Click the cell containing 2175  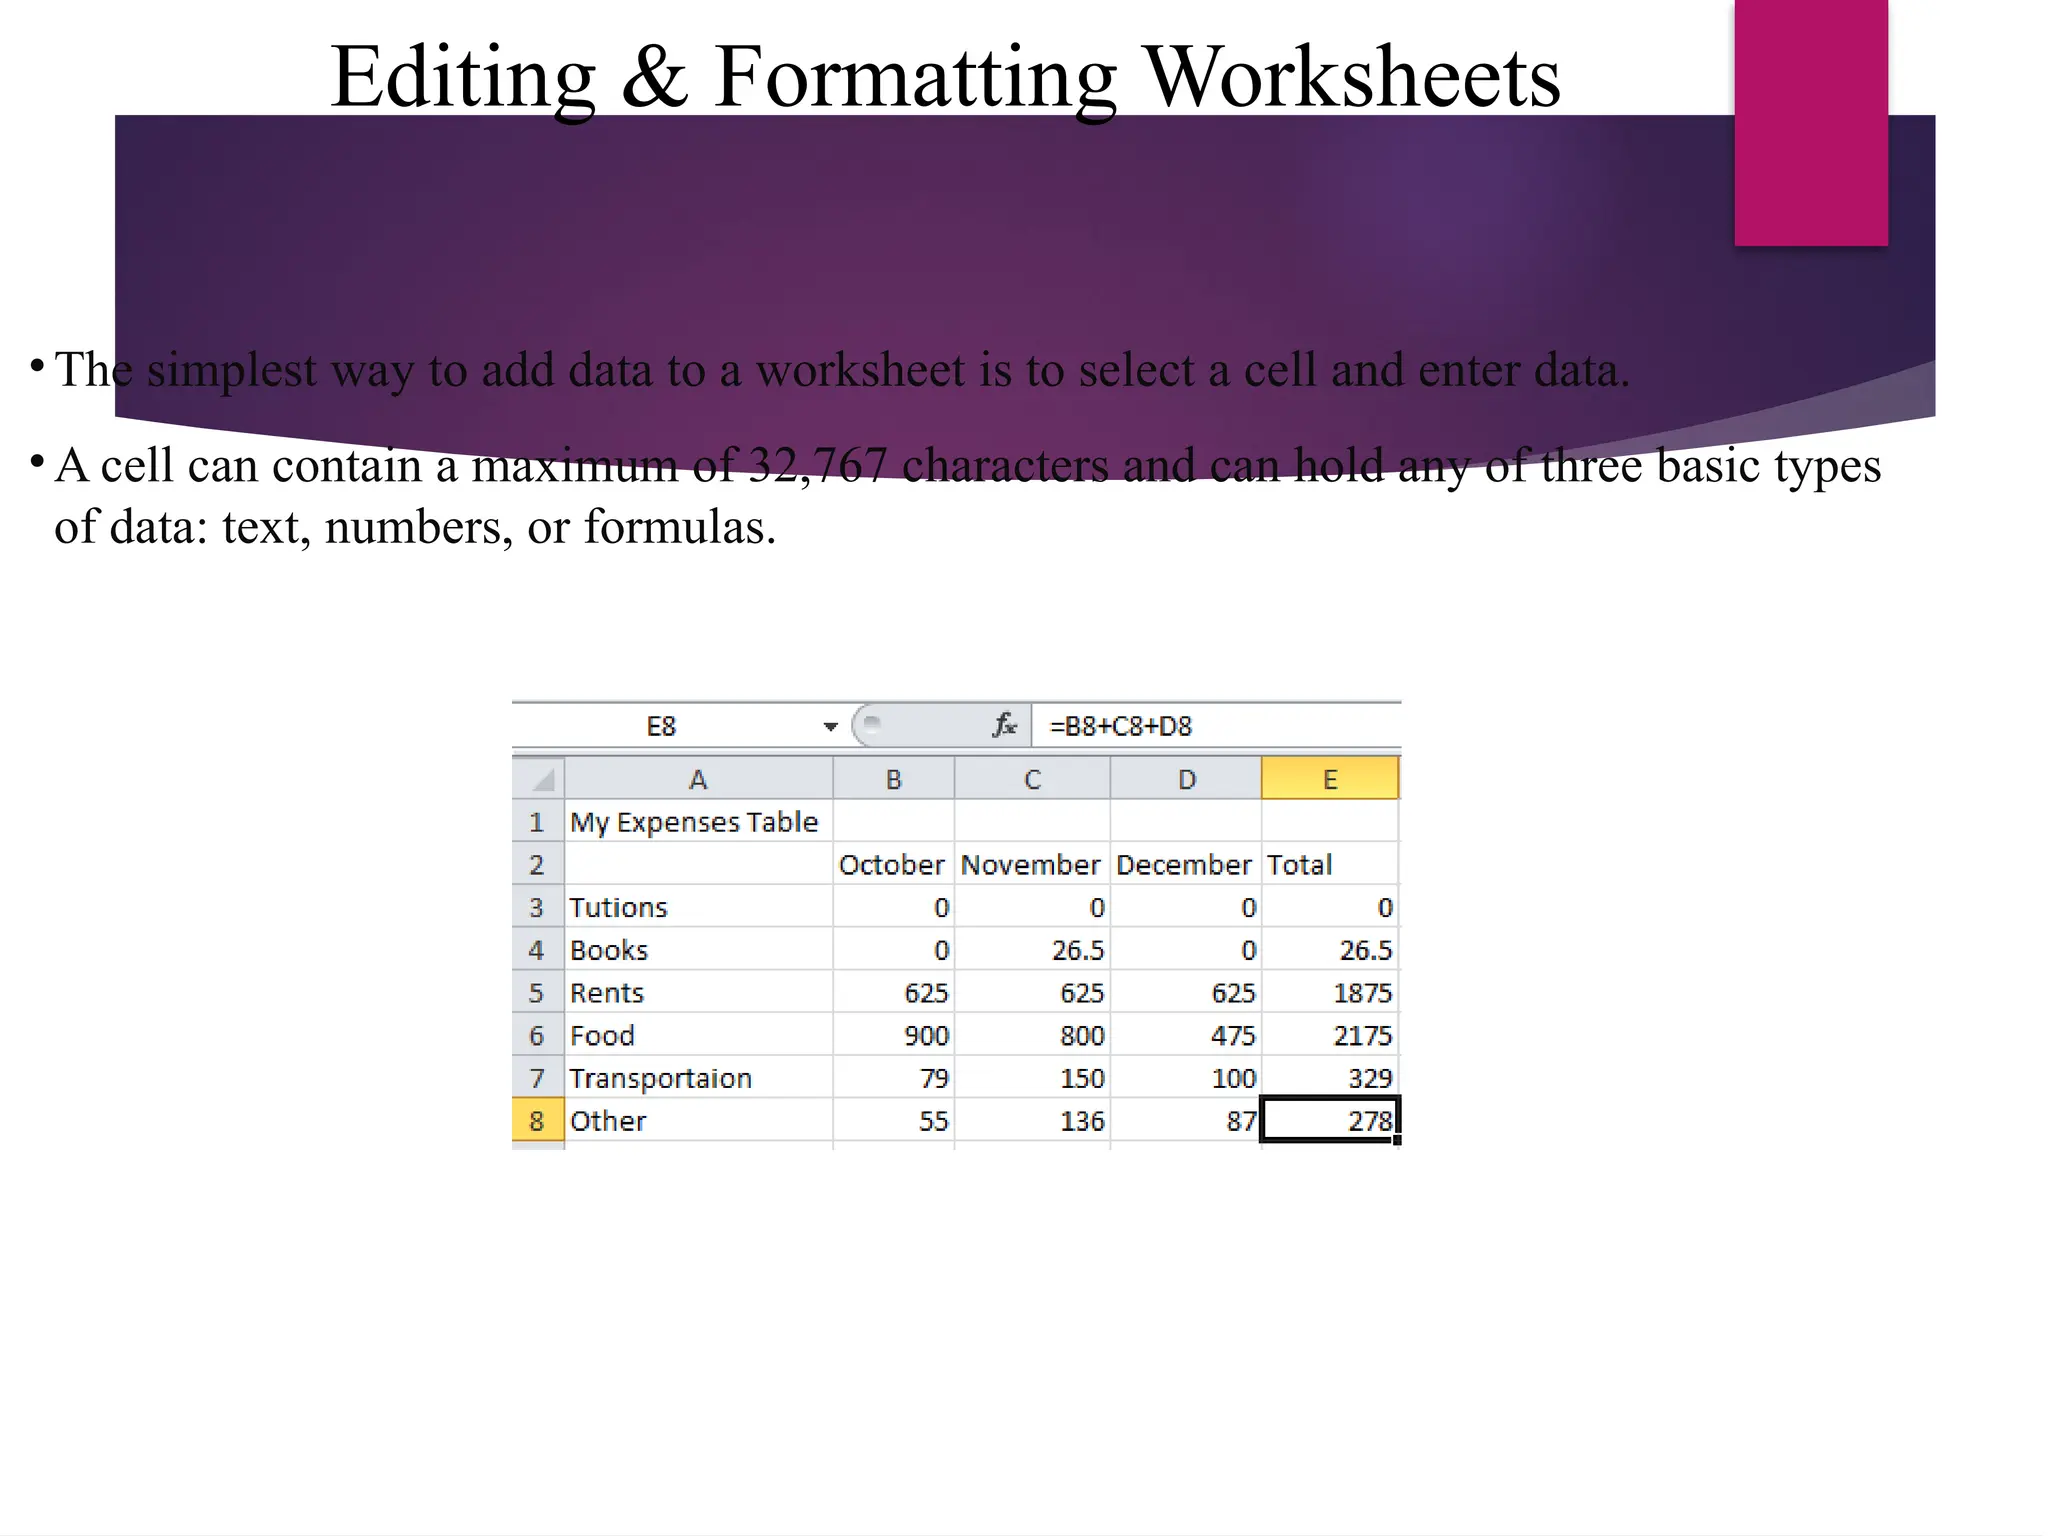[1329, 1035]
